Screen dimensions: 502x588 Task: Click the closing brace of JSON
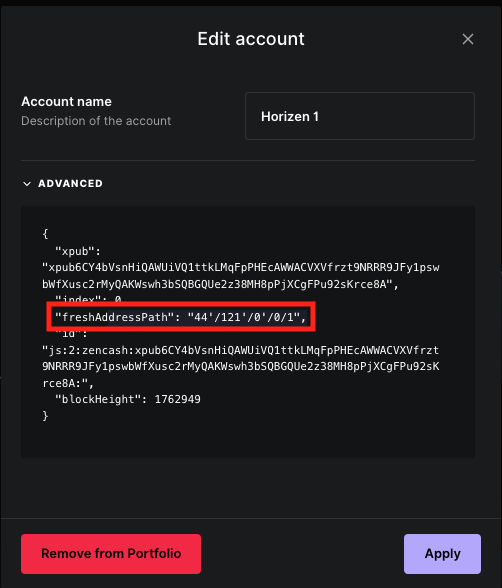click(45, 416)
